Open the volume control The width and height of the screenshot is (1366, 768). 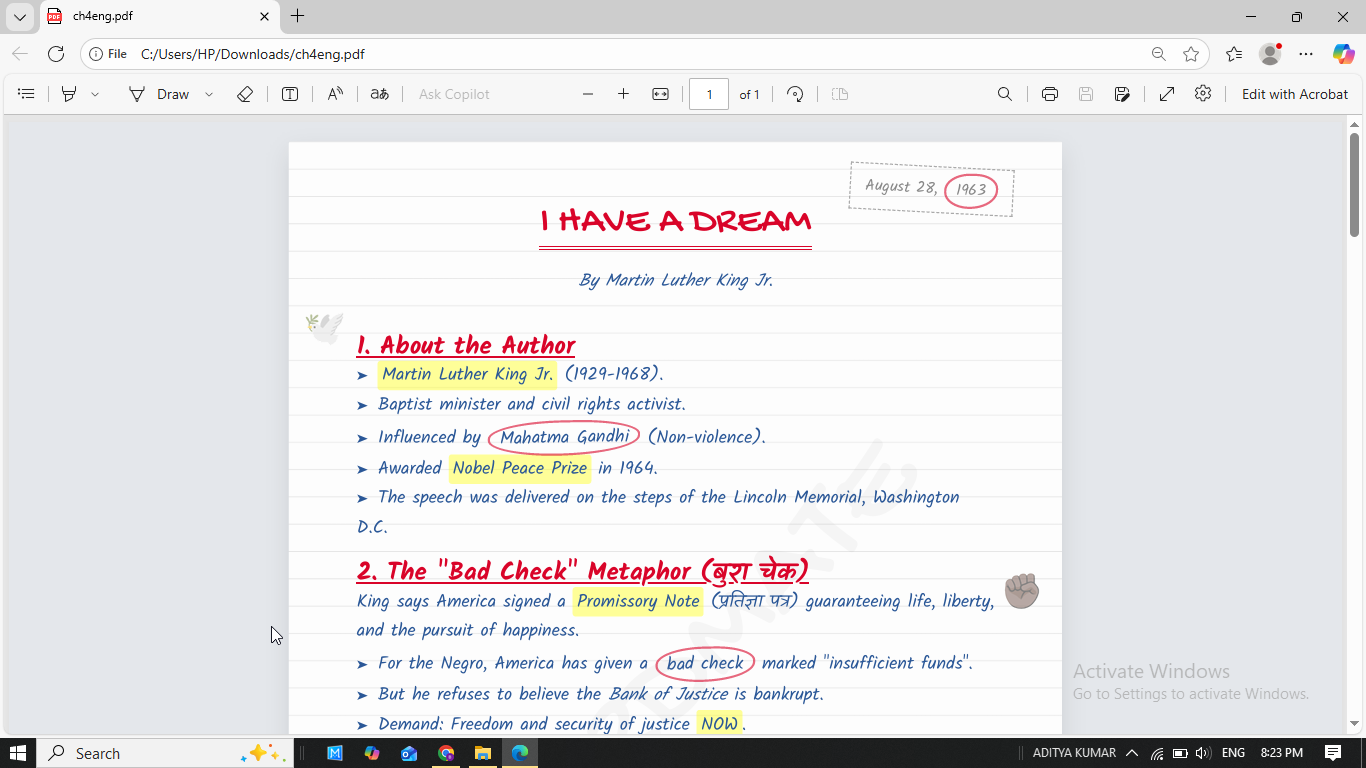point(1202,753)
